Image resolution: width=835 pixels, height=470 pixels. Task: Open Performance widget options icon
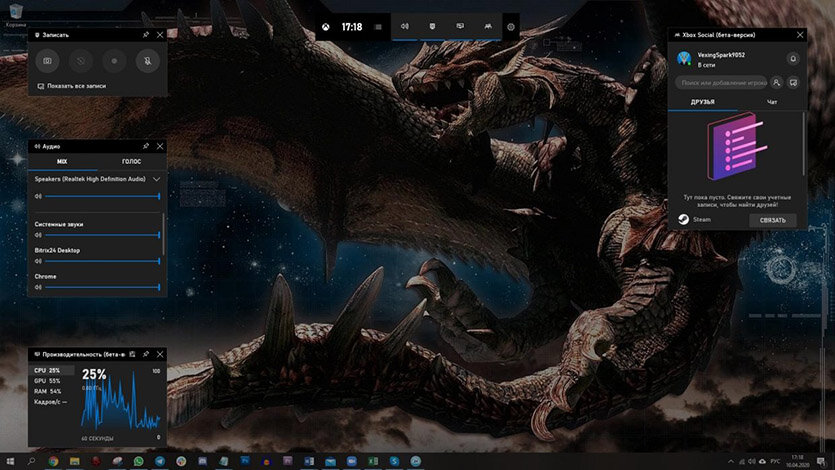[132, 354]
